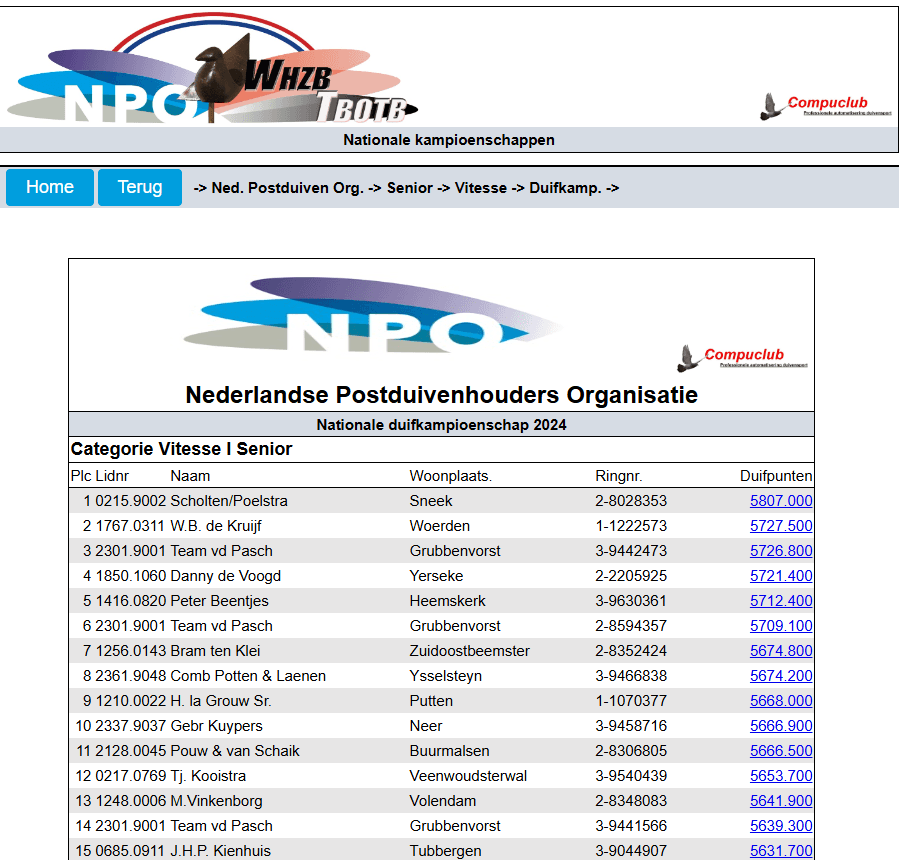Click the 5666.900 link for Gebr Kuypers

[780, 726]
